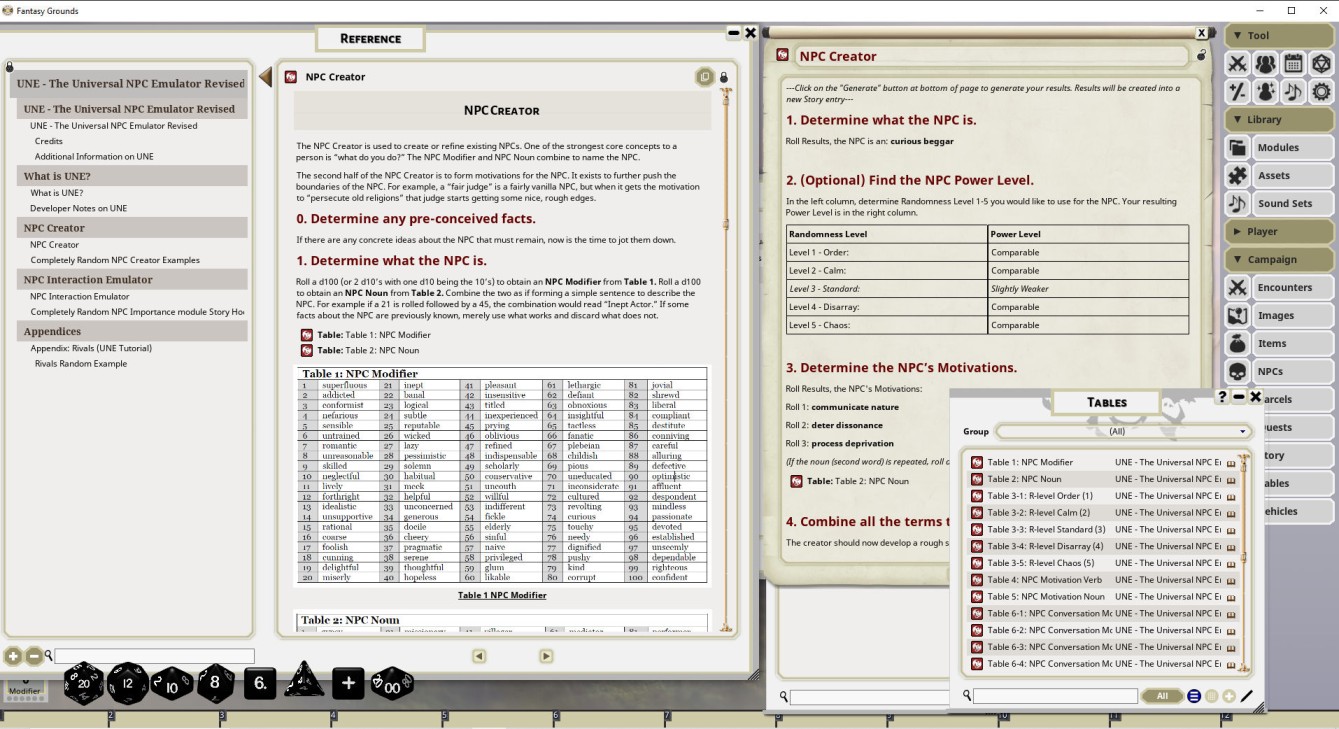
Task: Toggle the lock icon on Reference NPC Creator page
Action: click(724, 77)
